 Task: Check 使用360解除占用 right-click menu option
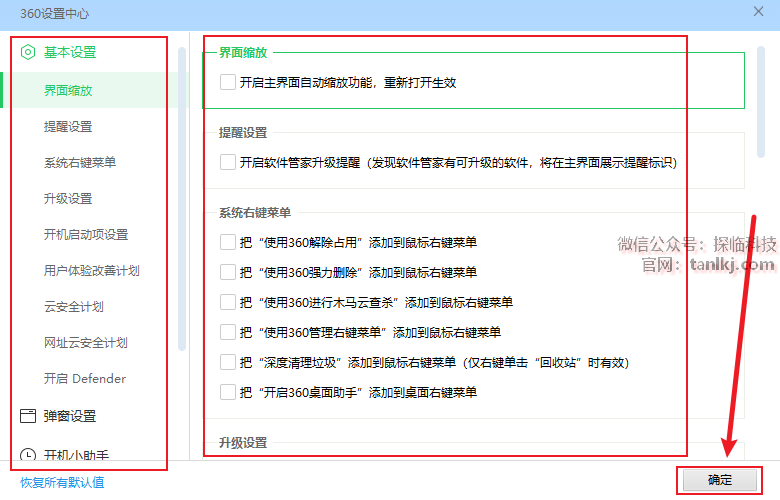(228, 242)
